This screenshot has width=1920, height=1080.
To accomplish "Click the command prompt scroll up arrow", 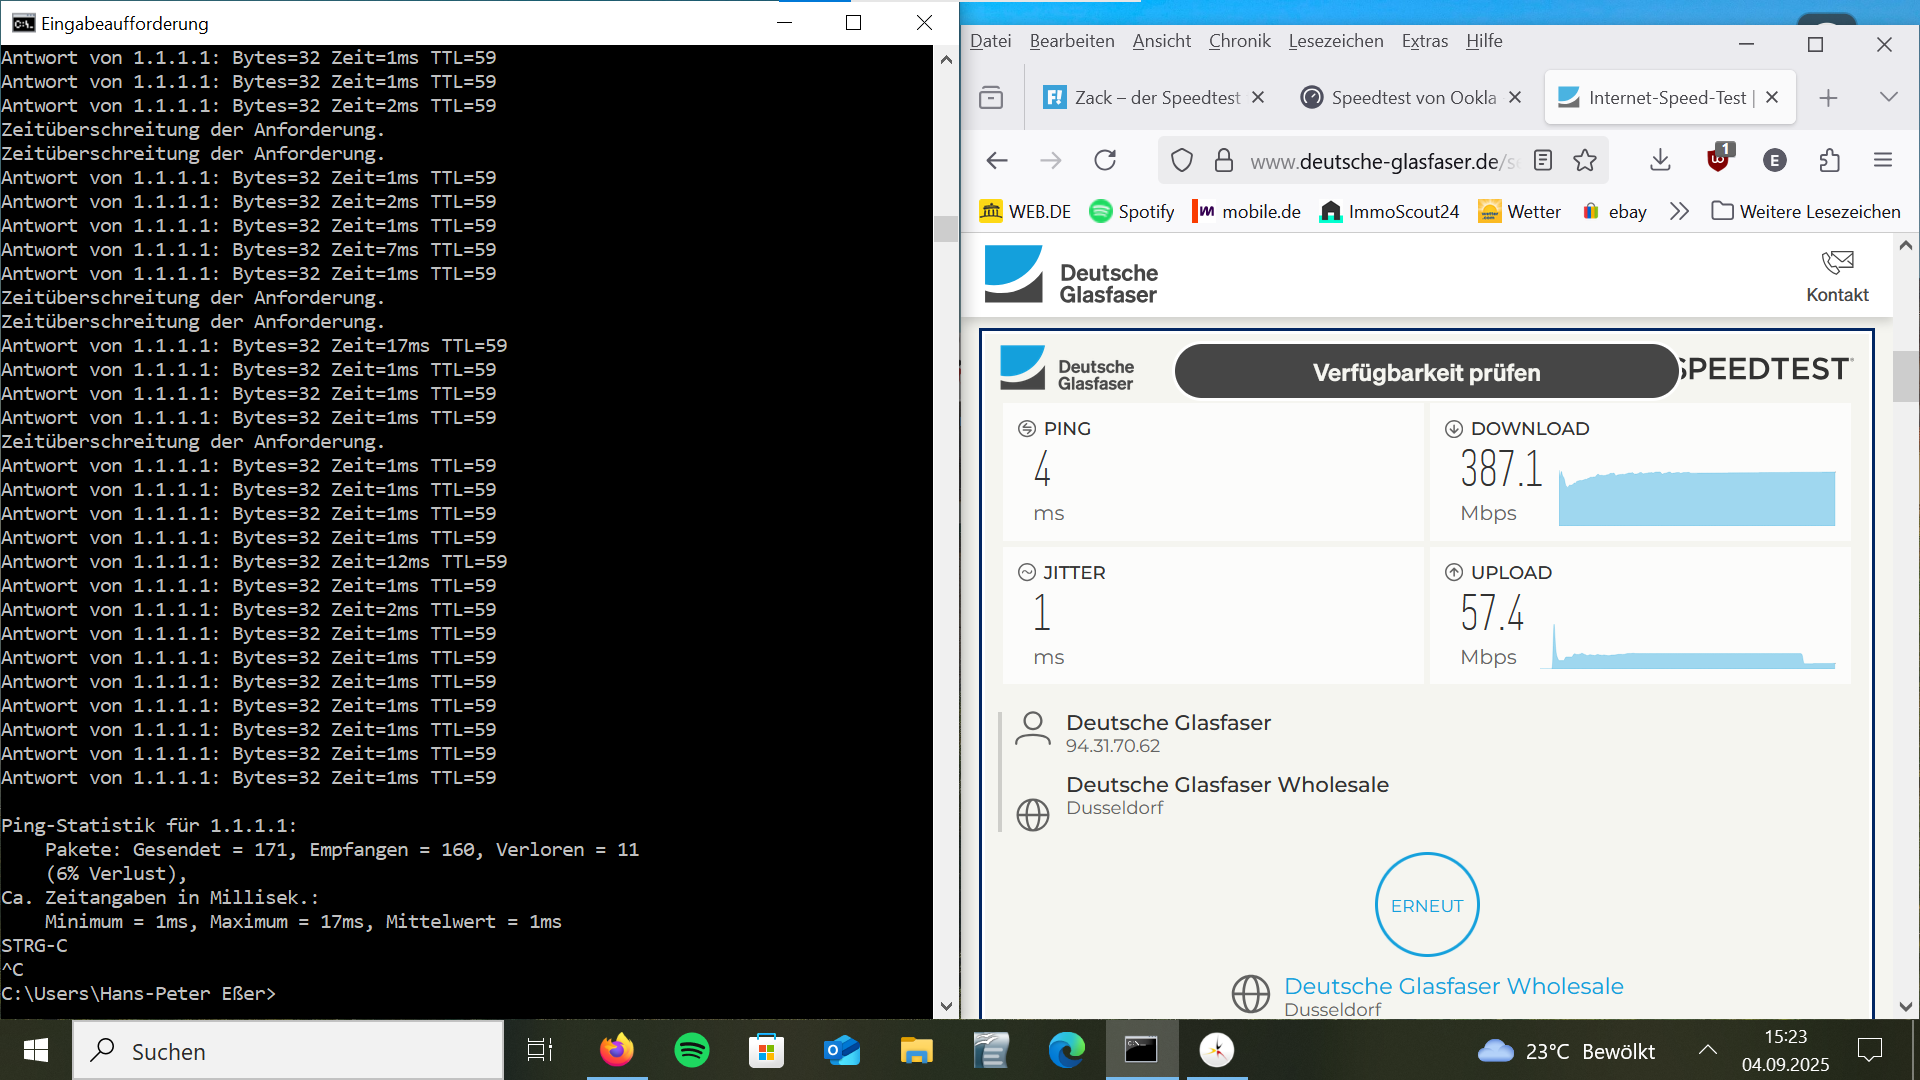I will (946, 59).
